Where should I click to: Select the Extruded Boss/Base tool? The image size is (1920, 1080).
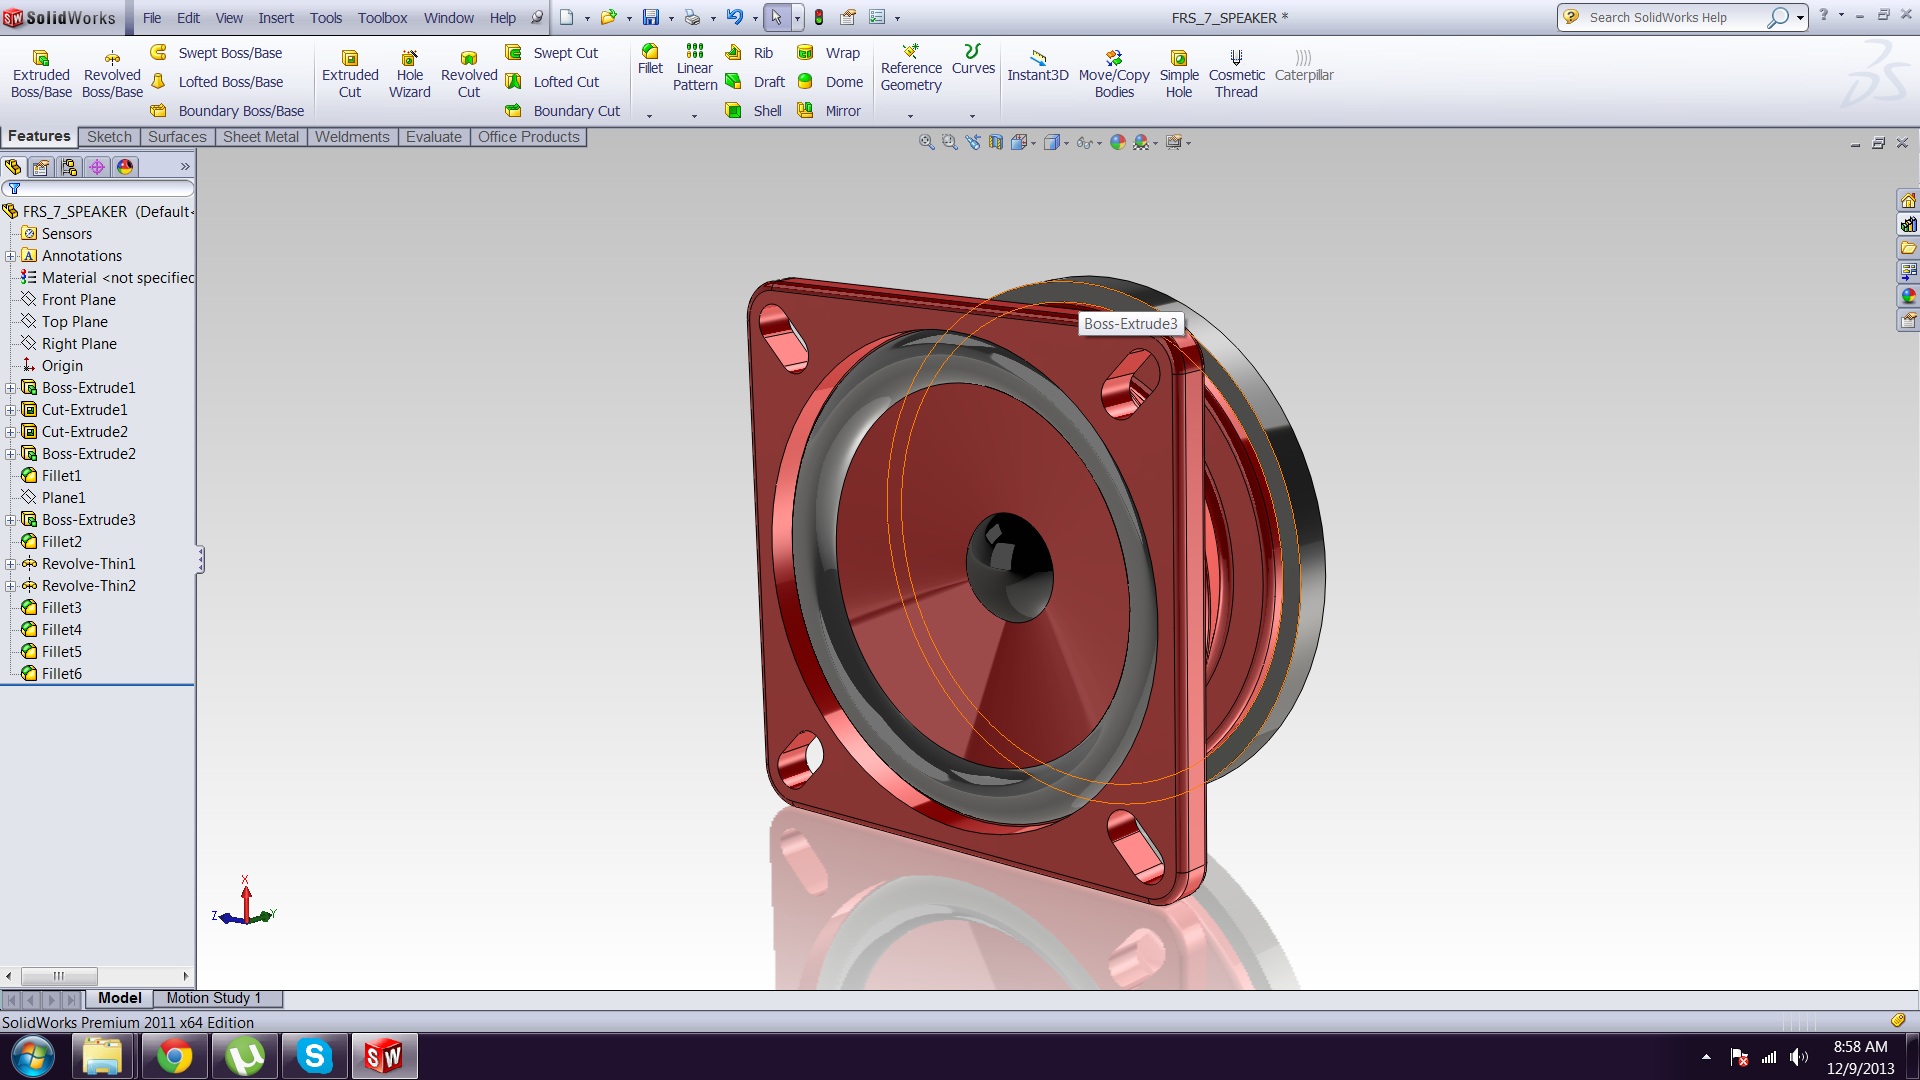click(41, 74)
